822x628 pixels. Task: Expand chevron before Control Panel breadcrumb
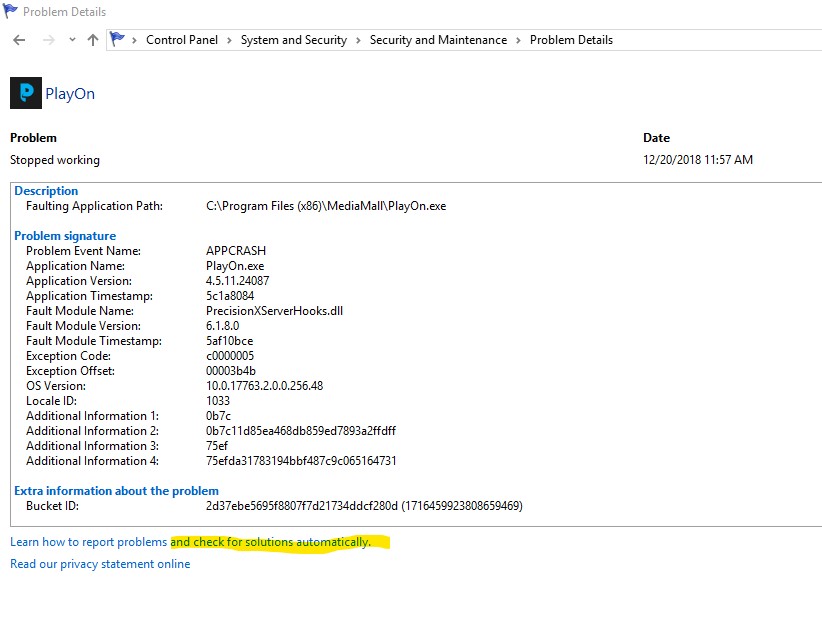pyautogui.click(x=134, y=40)
